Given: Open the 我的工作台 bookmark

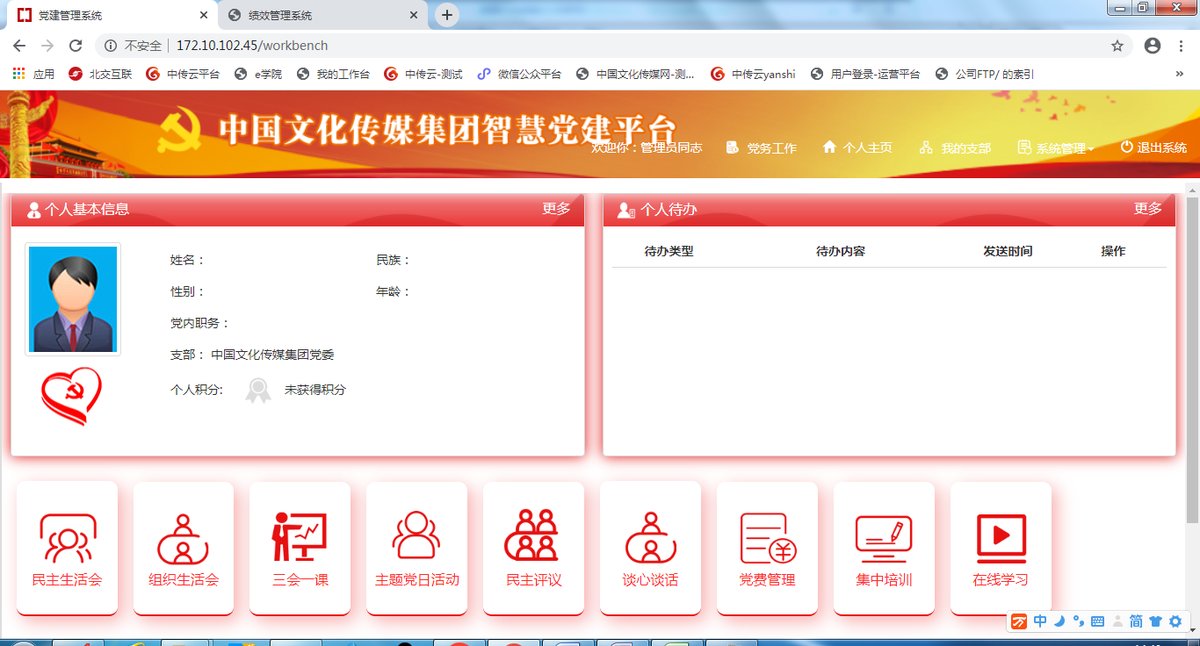Looking at the screenshot, I should click(333, 74).
